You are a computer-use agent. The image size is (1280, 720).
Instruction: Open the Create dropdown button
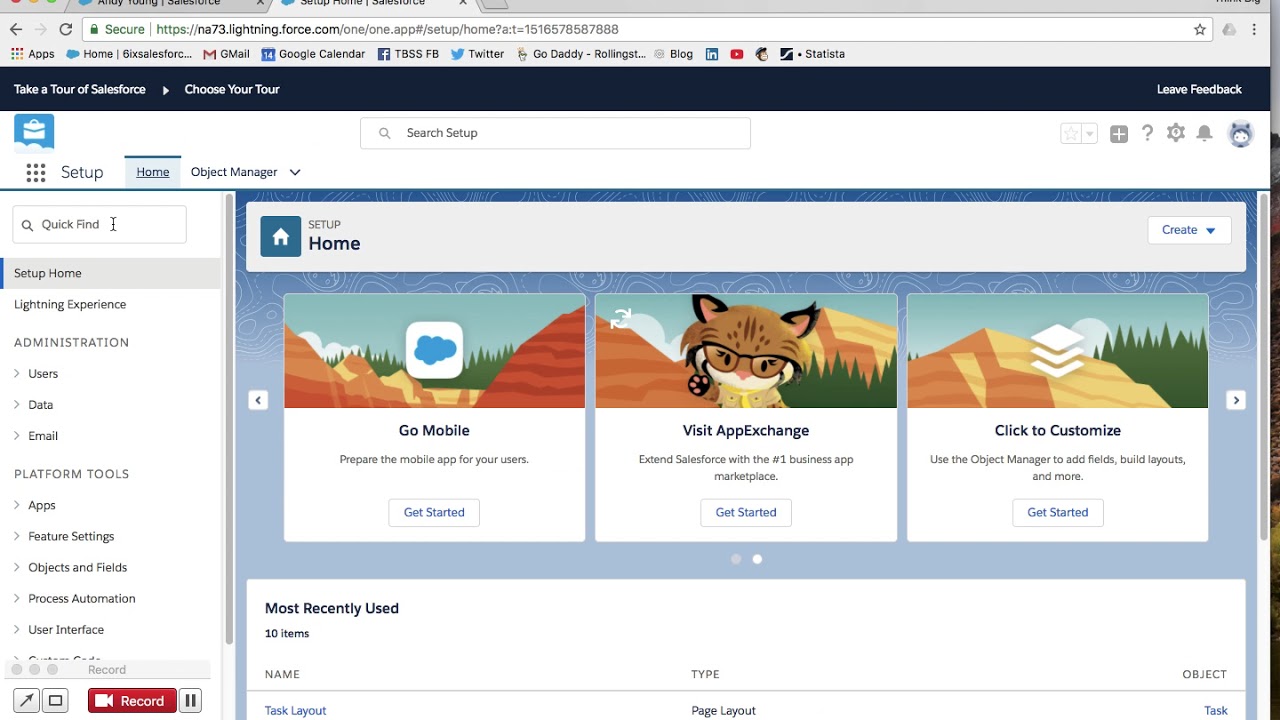click(x=1189, y=230)
